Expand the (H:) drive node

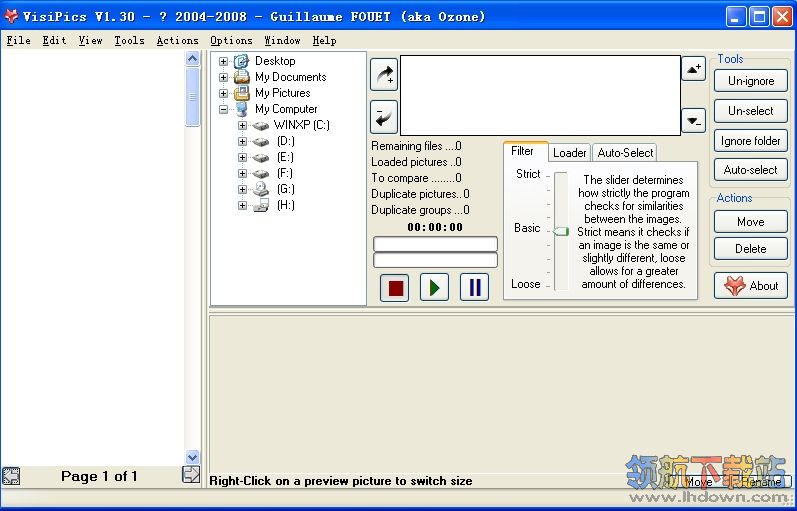242,205
